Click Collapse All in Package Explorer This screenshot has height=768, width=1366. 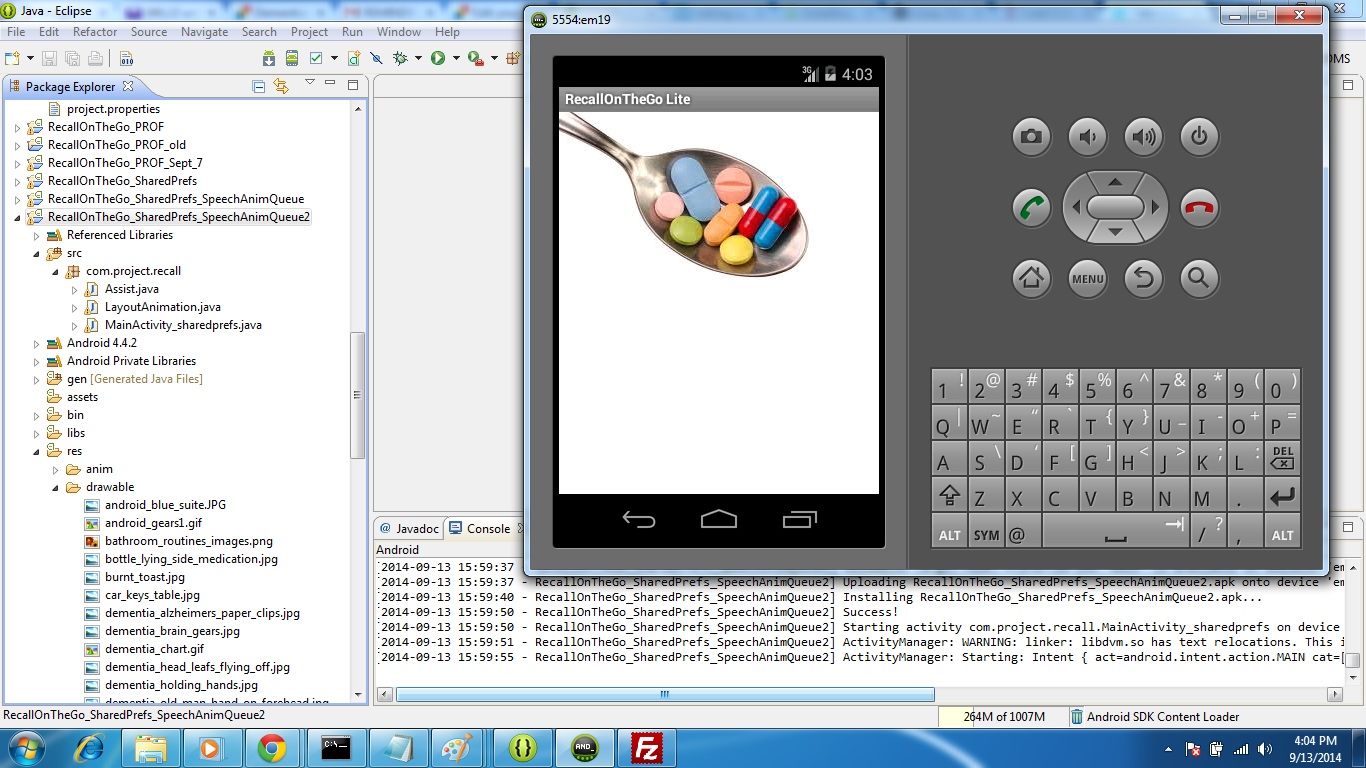coord(259,87)
